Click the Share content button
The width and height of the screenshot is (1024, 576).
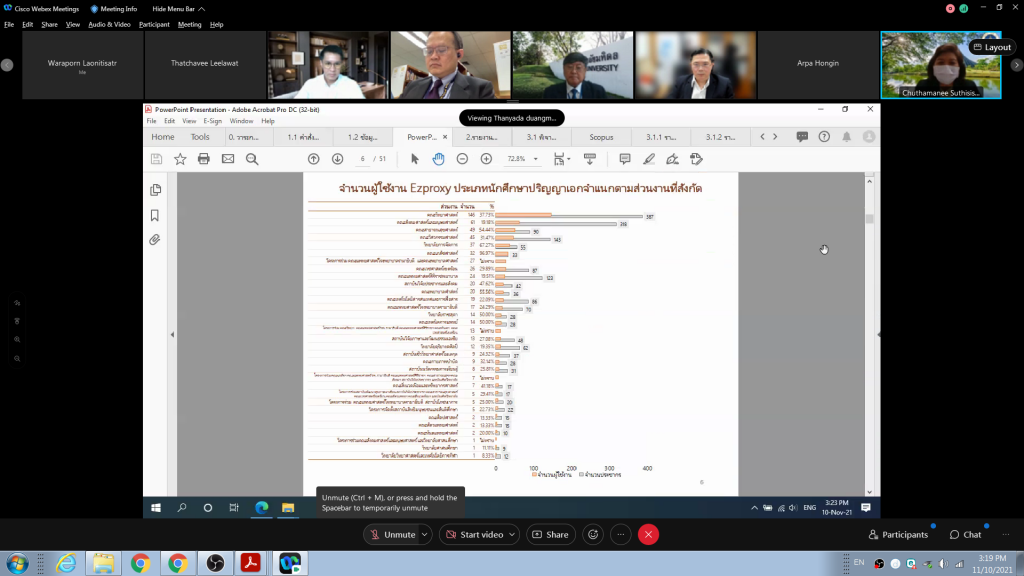pos(550,535)
